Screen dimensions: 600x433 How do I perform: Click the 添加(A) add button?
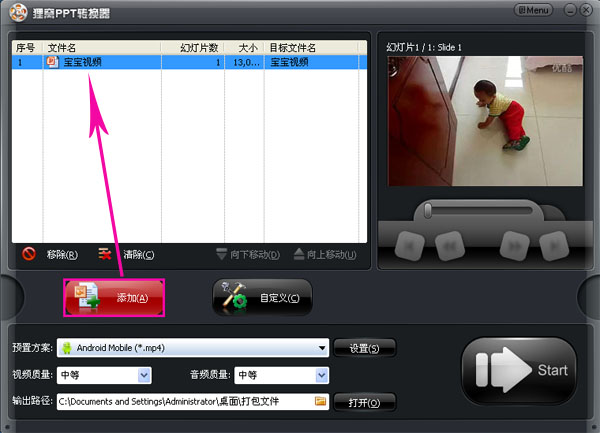(x=114, y=298)
